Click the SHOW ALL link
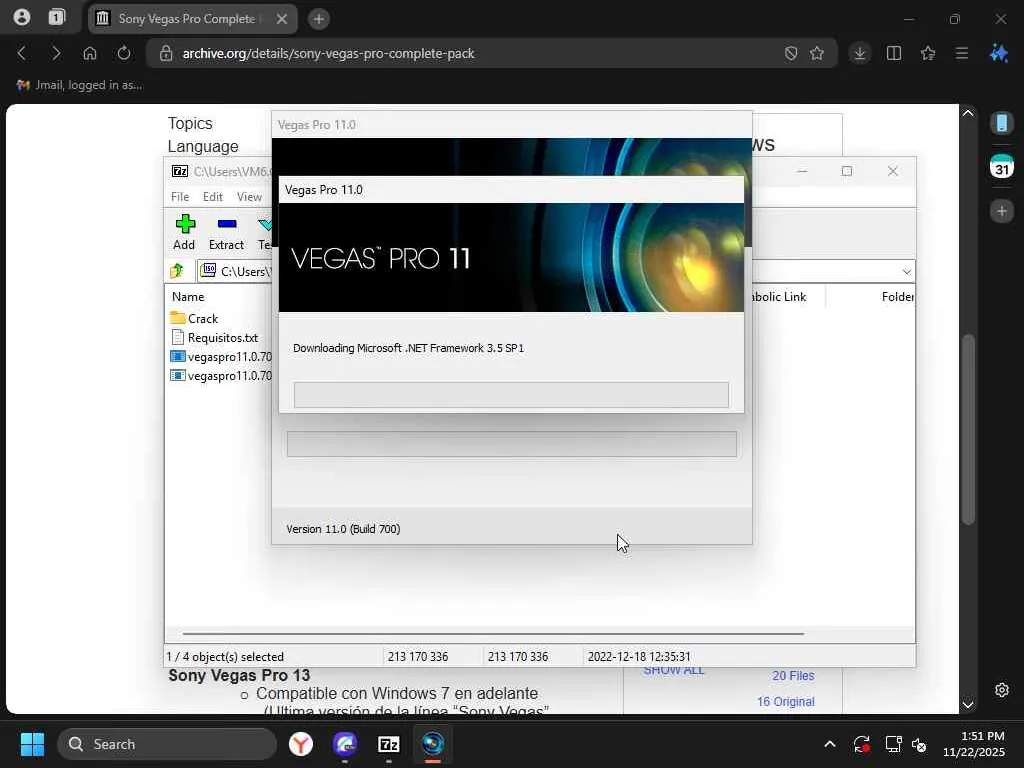 [x=673, y=671]
